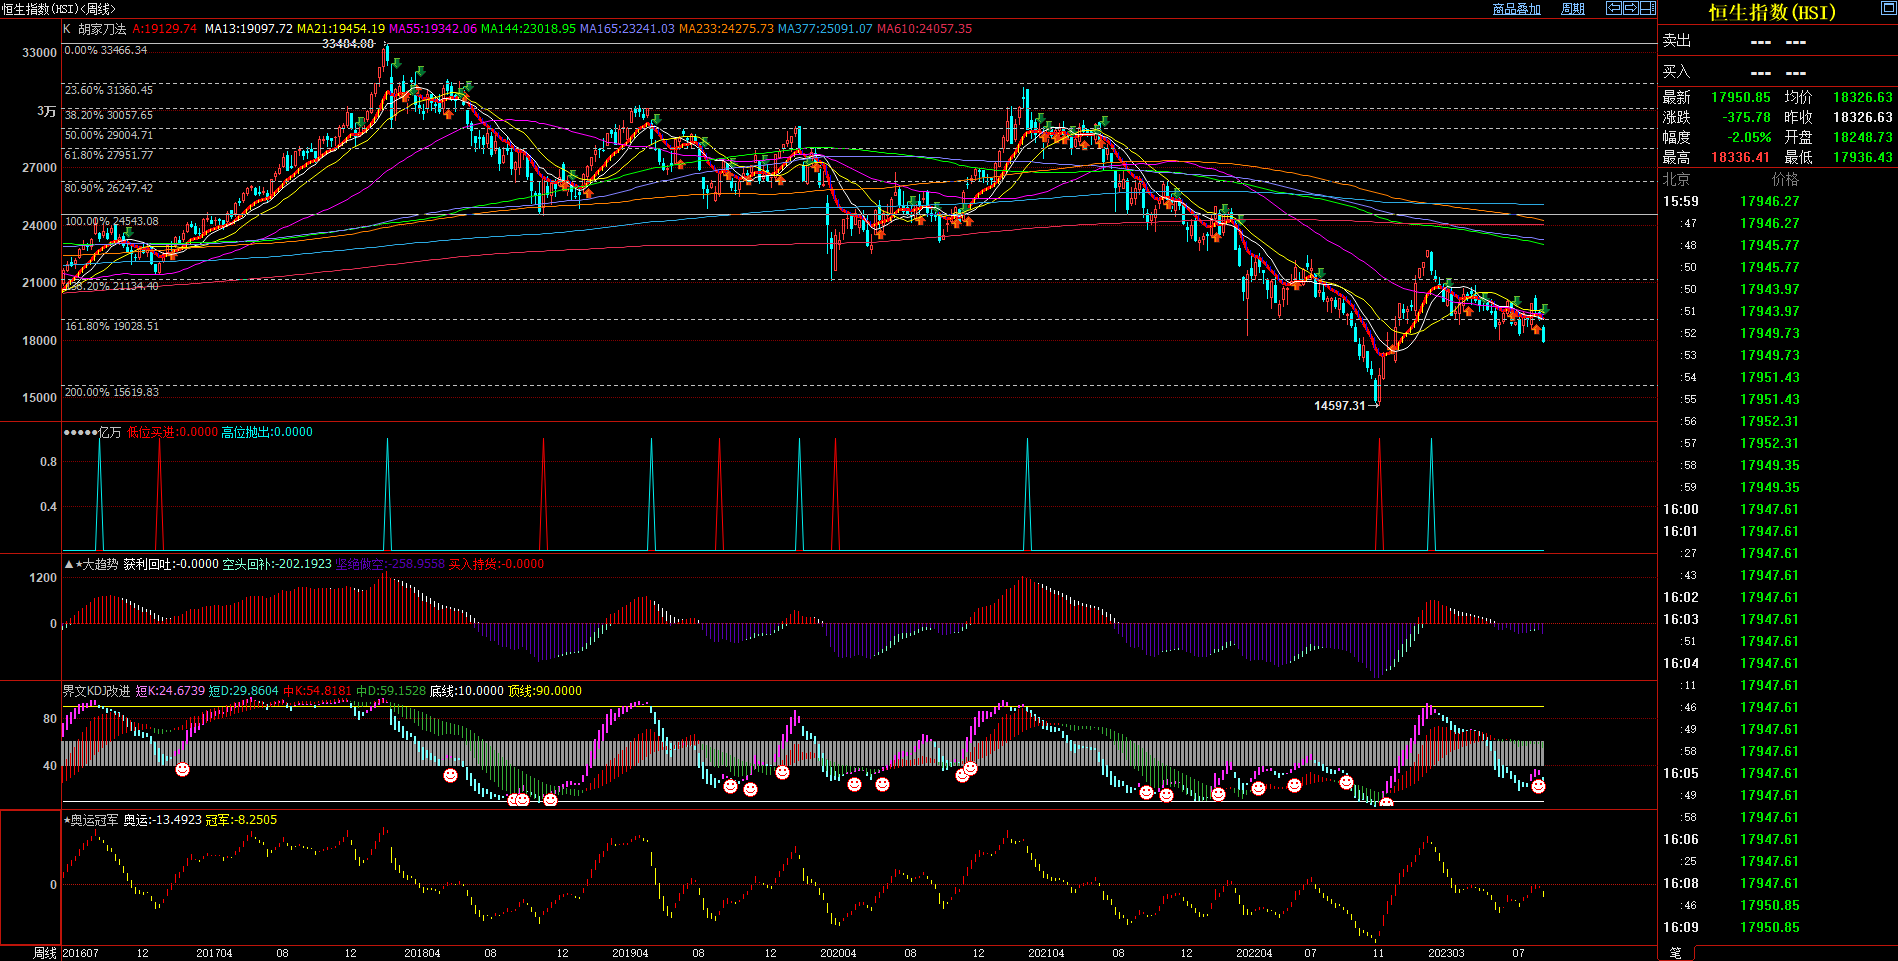1898x961 pixels.
Task: Click the split panel layout icon
Action: (1648, 8)
